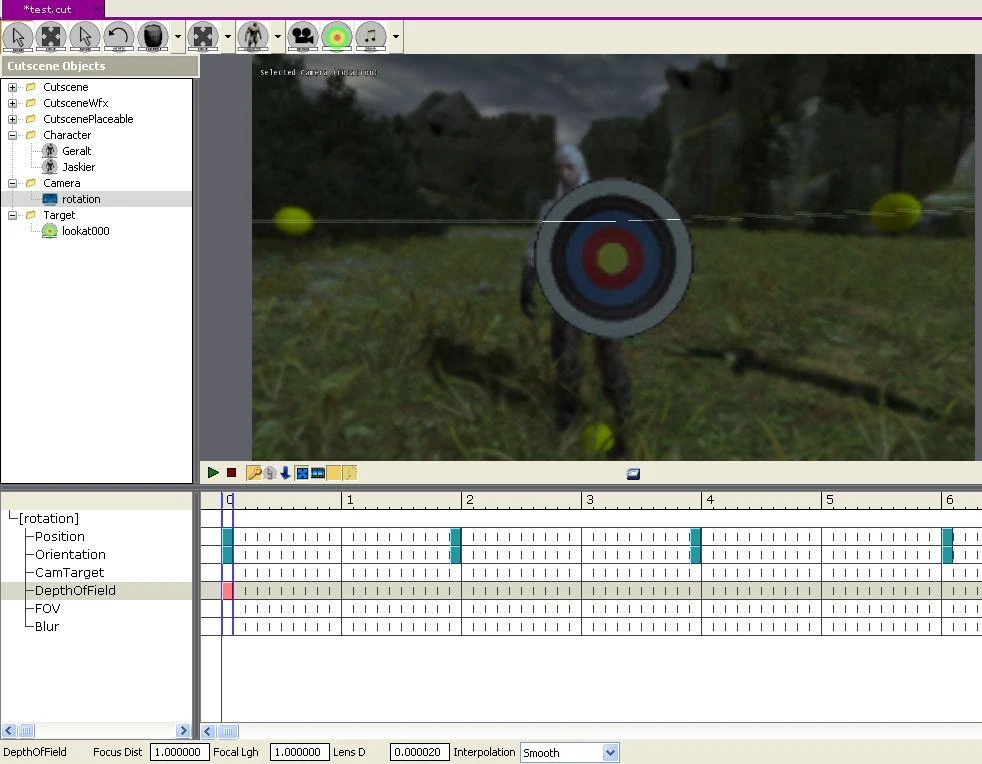
Task: Select the rotation camera item
Action: [81, 199]
